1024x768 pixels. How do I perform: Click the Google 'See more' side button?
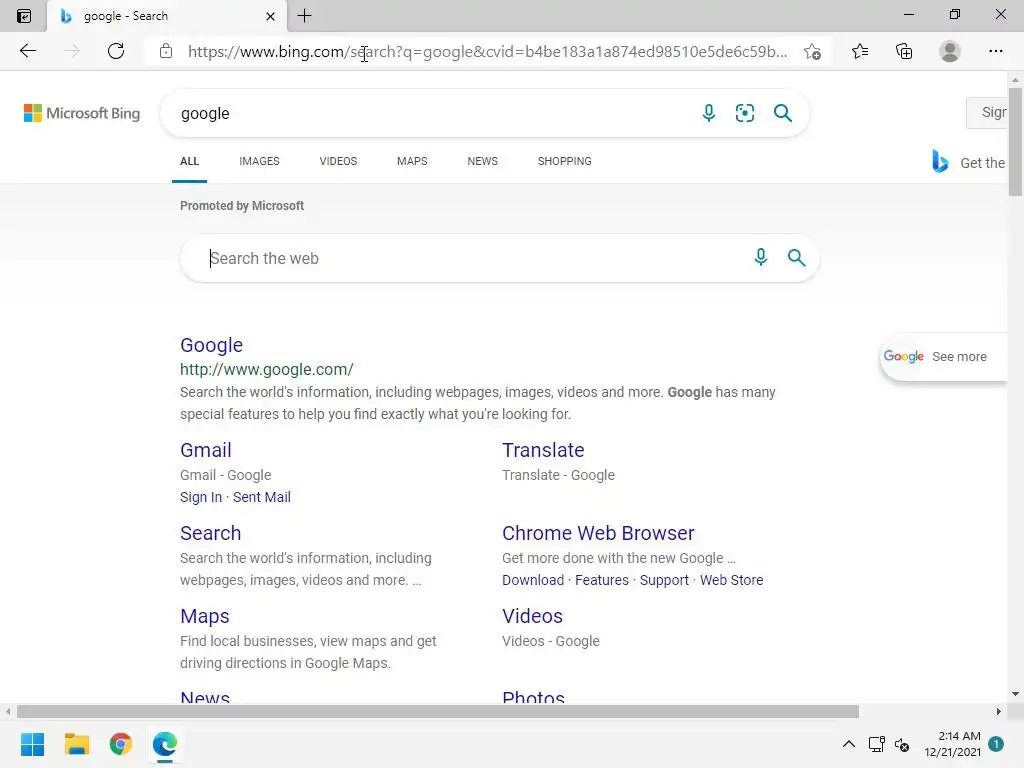coord(944,357)
